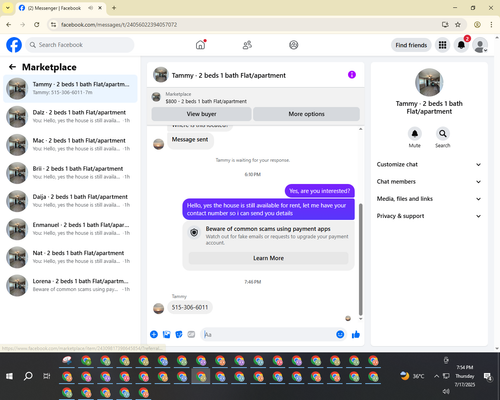Image resolution: width=500 pixels, height=400 pixels.
Task: Go back with the browser back arrow
Action: pos(9,25)
